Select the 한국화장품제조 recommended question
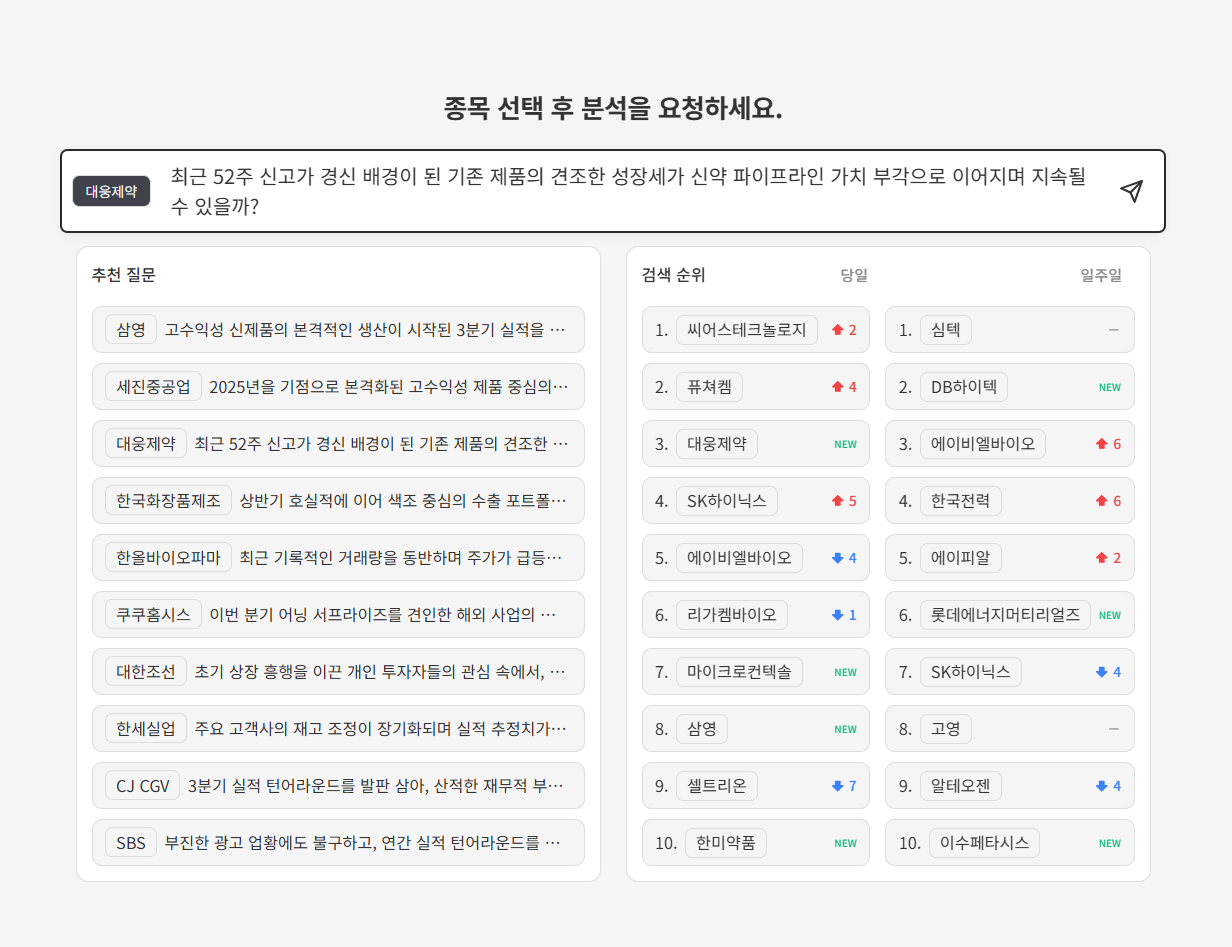 (338, 501)
